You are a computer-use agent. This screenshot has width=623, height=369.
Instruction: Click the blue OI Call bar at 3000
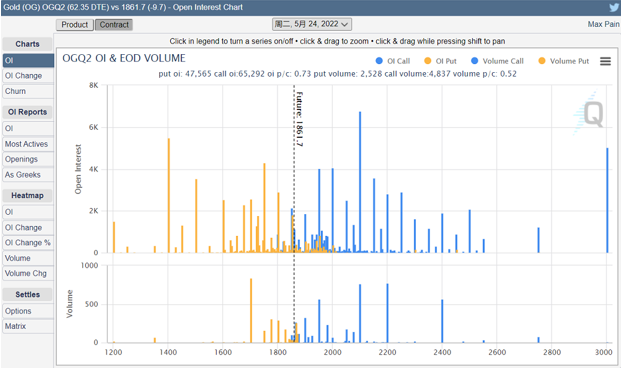(x=607, y=201)
